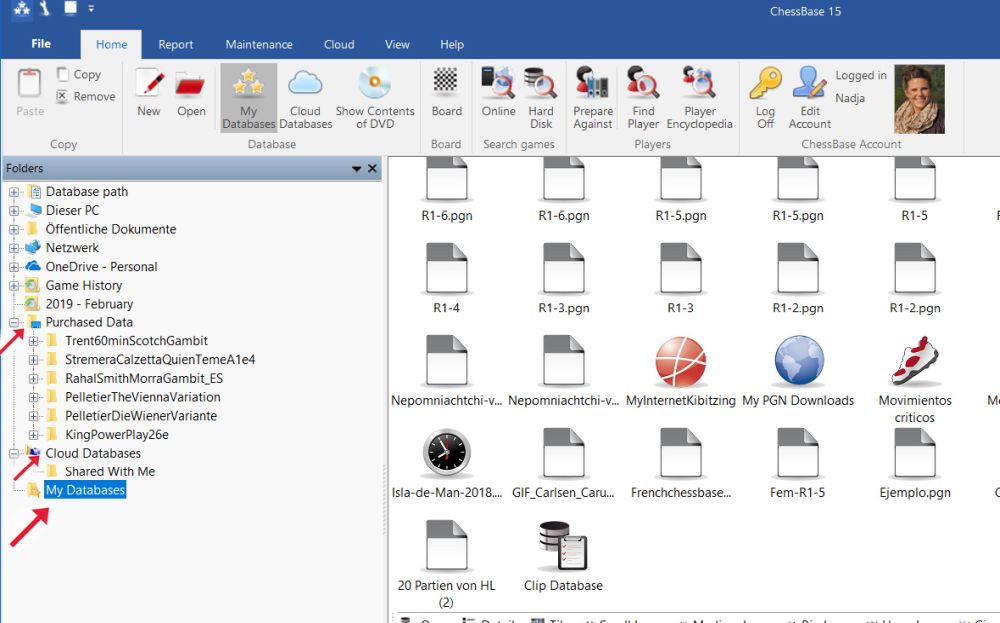Collapse the Purchased Data tree node
Viewport: 1000px width, 623px height.
coord(14,323)
